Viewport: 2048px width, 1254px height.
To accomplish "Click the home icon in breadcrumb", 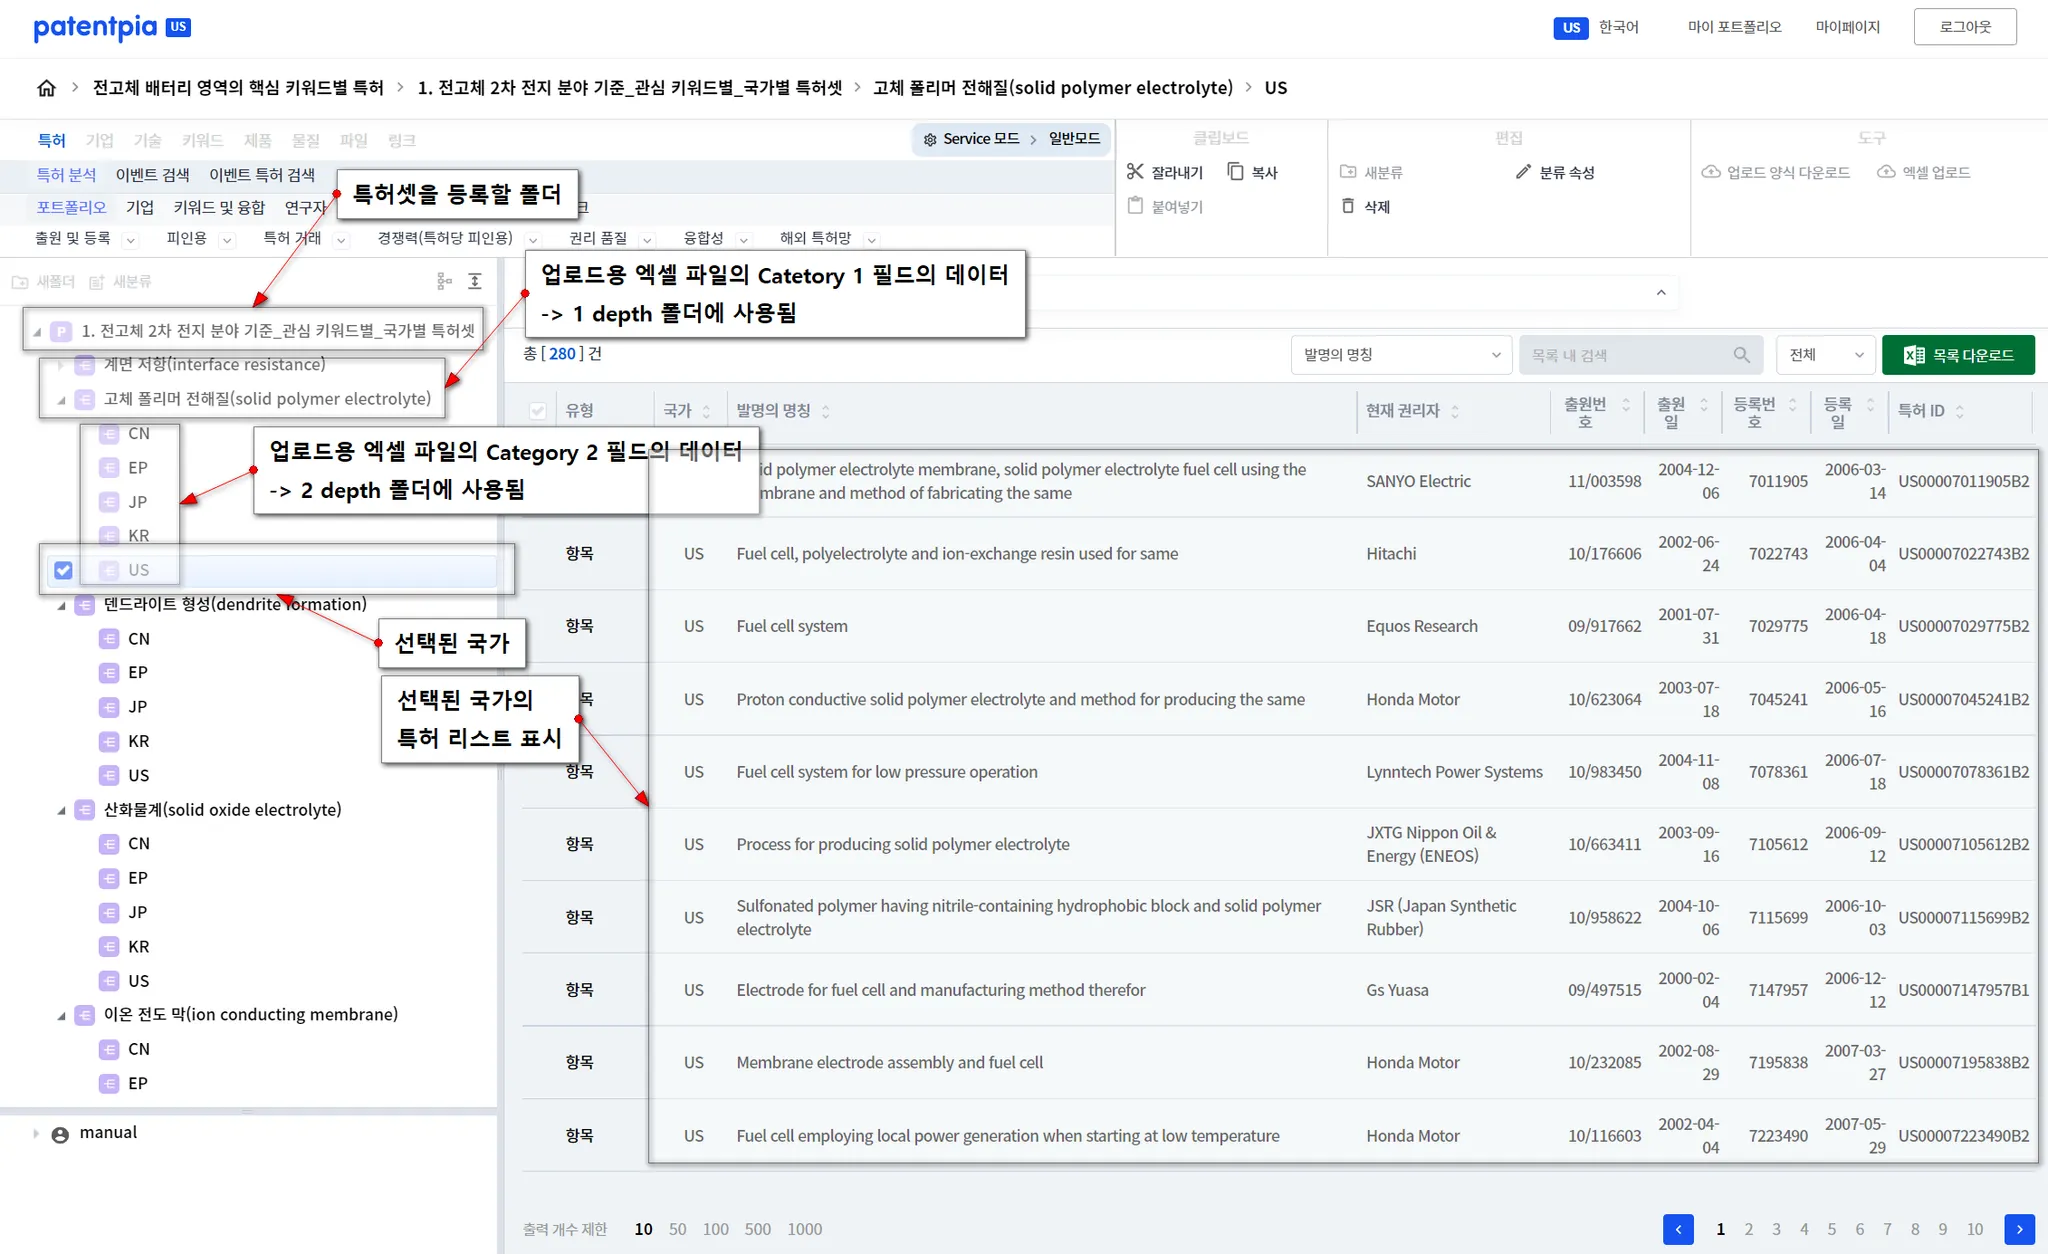I will coord(46,88).
